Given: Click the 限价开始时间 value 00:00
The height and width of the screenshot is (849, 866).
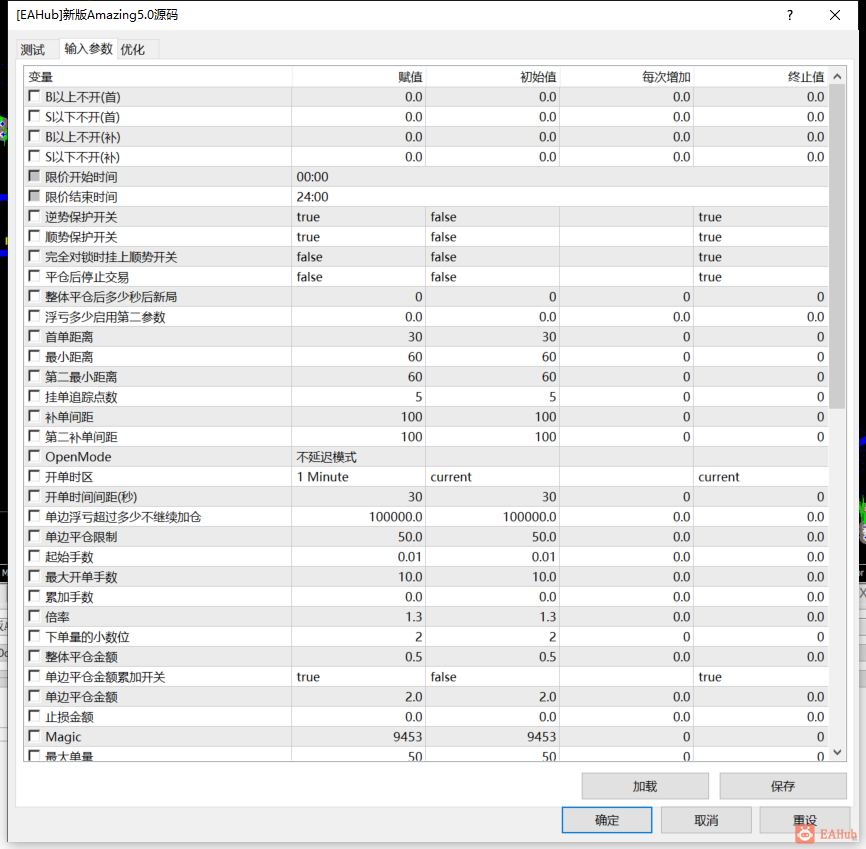Looking at the screenshot, I should pos(560,177).
